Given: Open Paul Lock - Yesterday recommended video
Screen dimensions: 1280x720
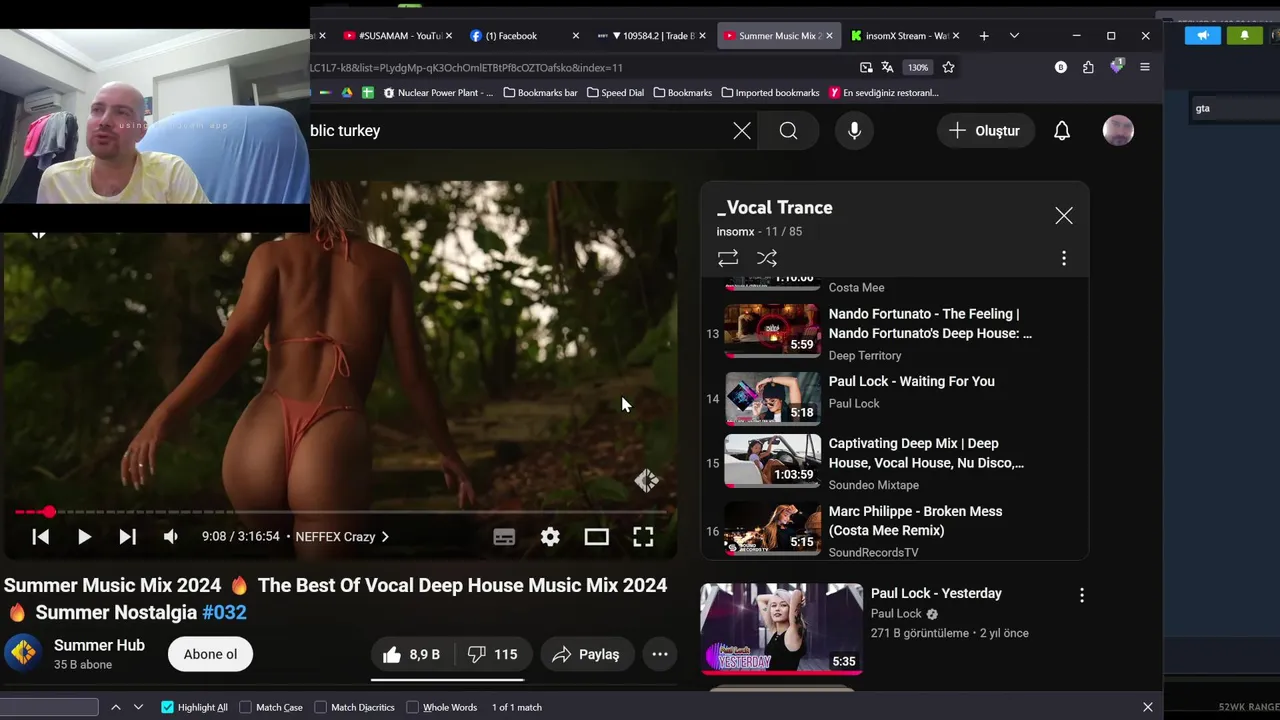Looking at the screenshot, I should pos(936,593).
